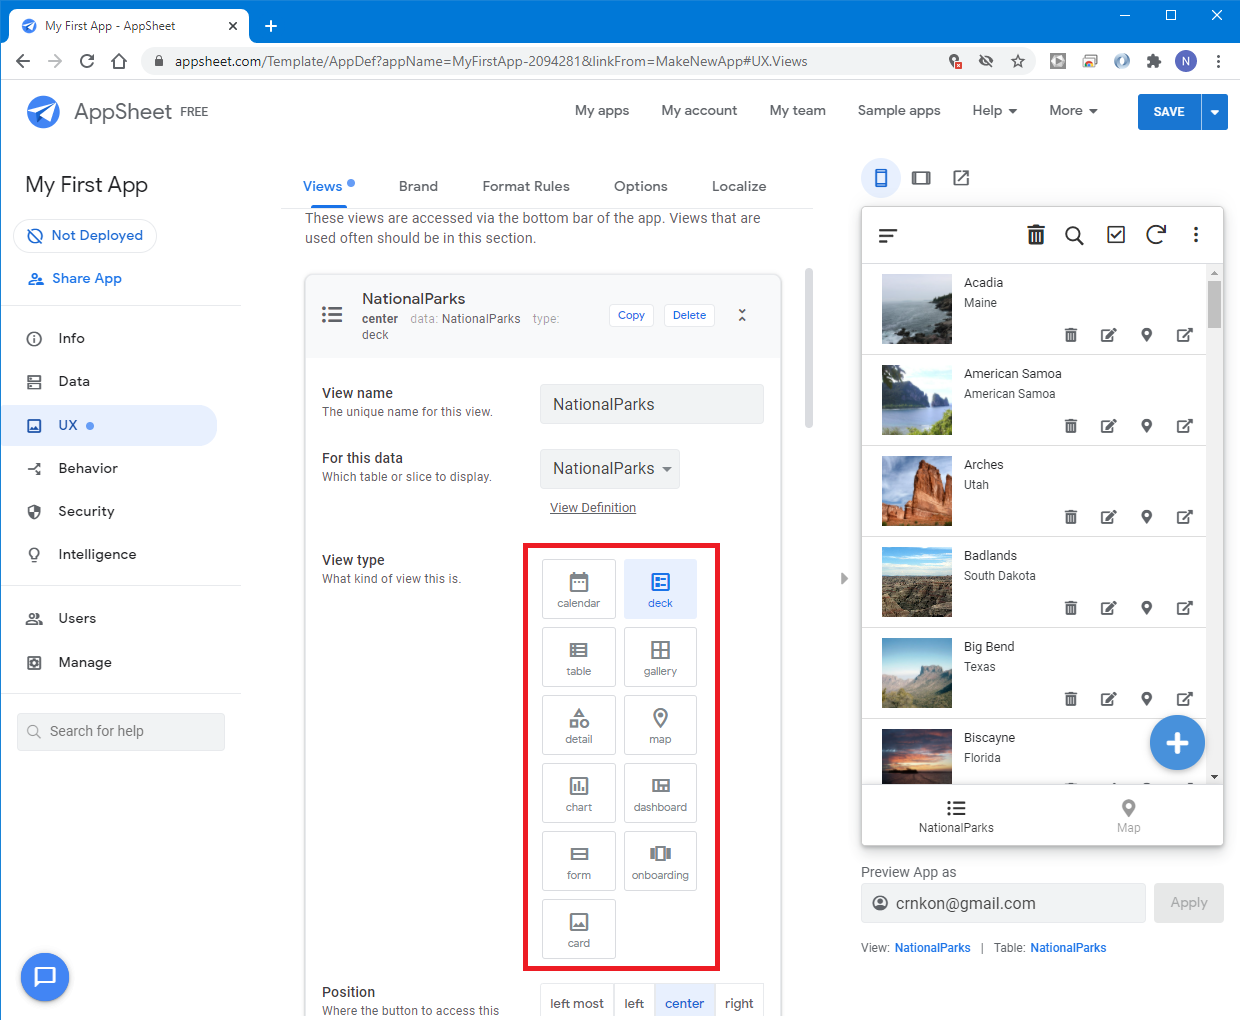
Task: Switch preview to tablet mode
Action: (x=921, y=178)
